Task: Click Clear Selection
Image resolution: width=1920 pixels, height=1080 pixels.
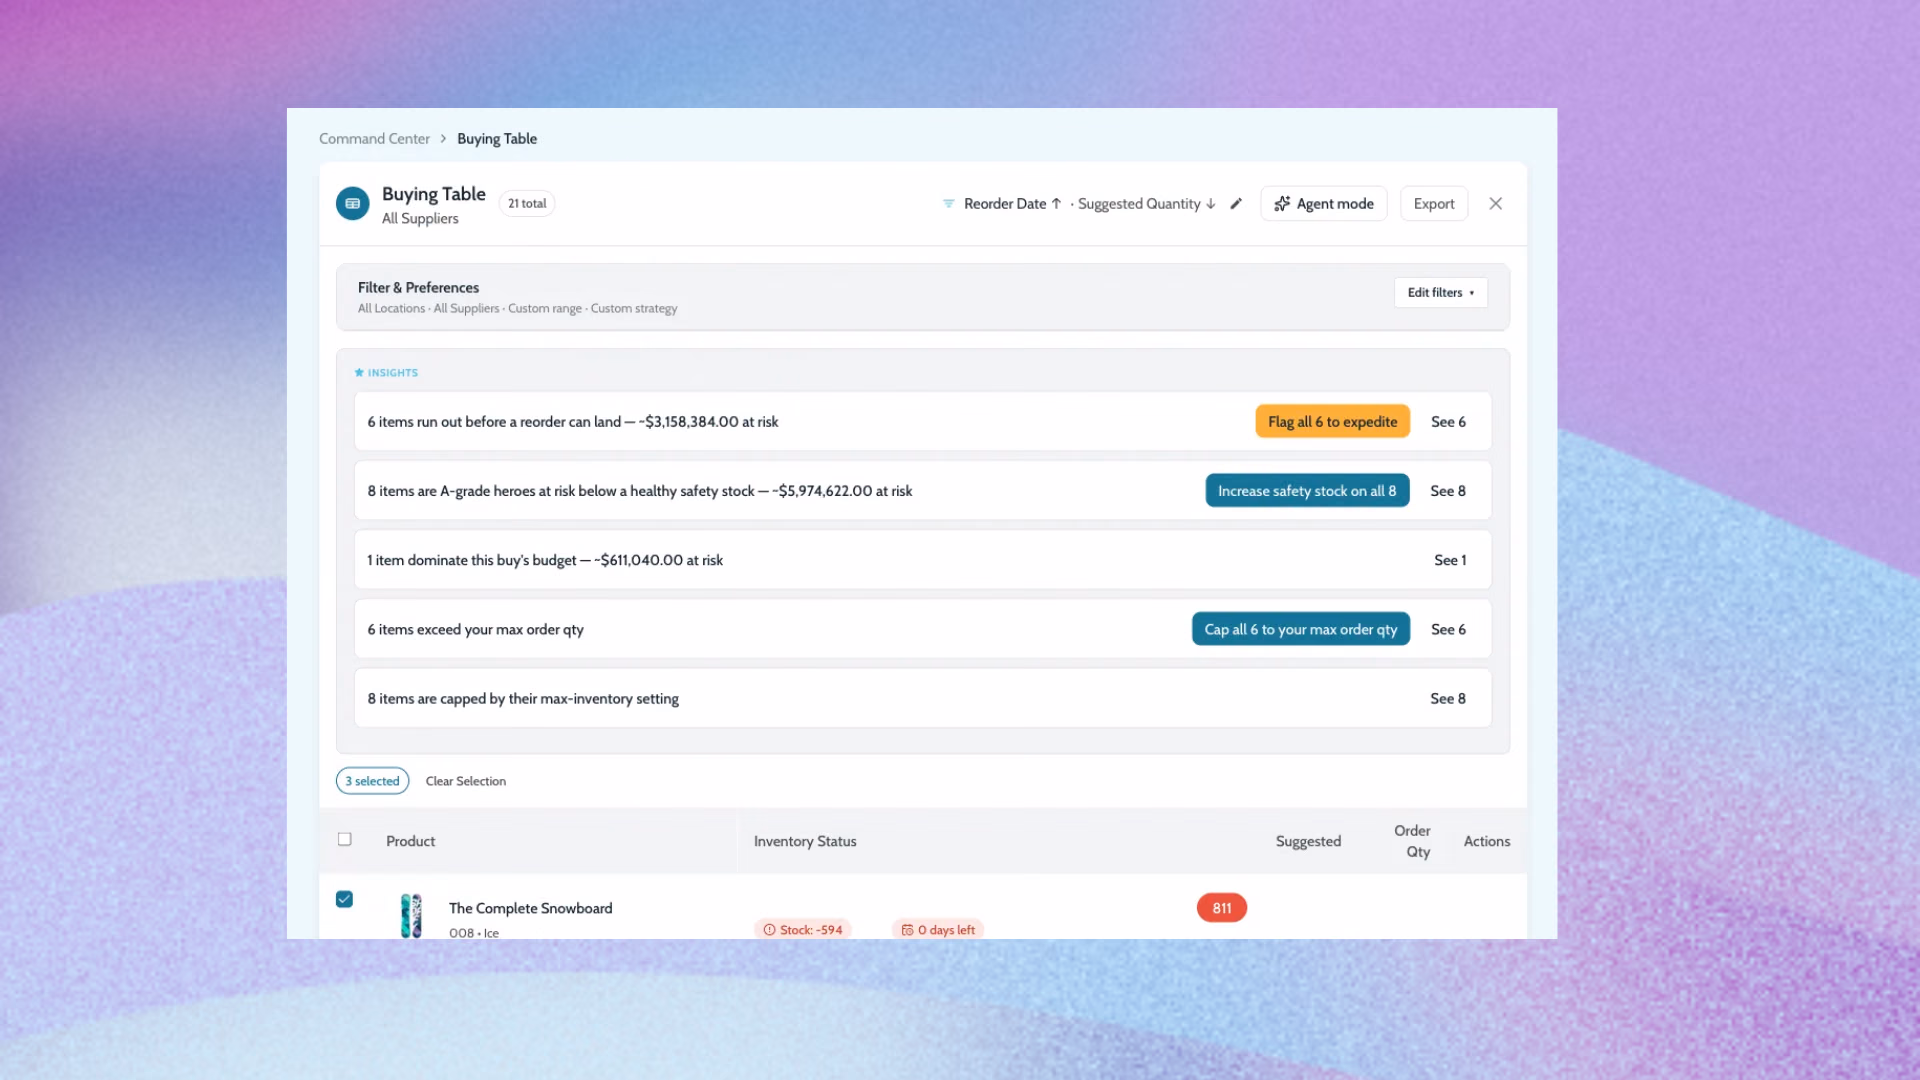Action: pyautogui.click(x=466, y=782)
